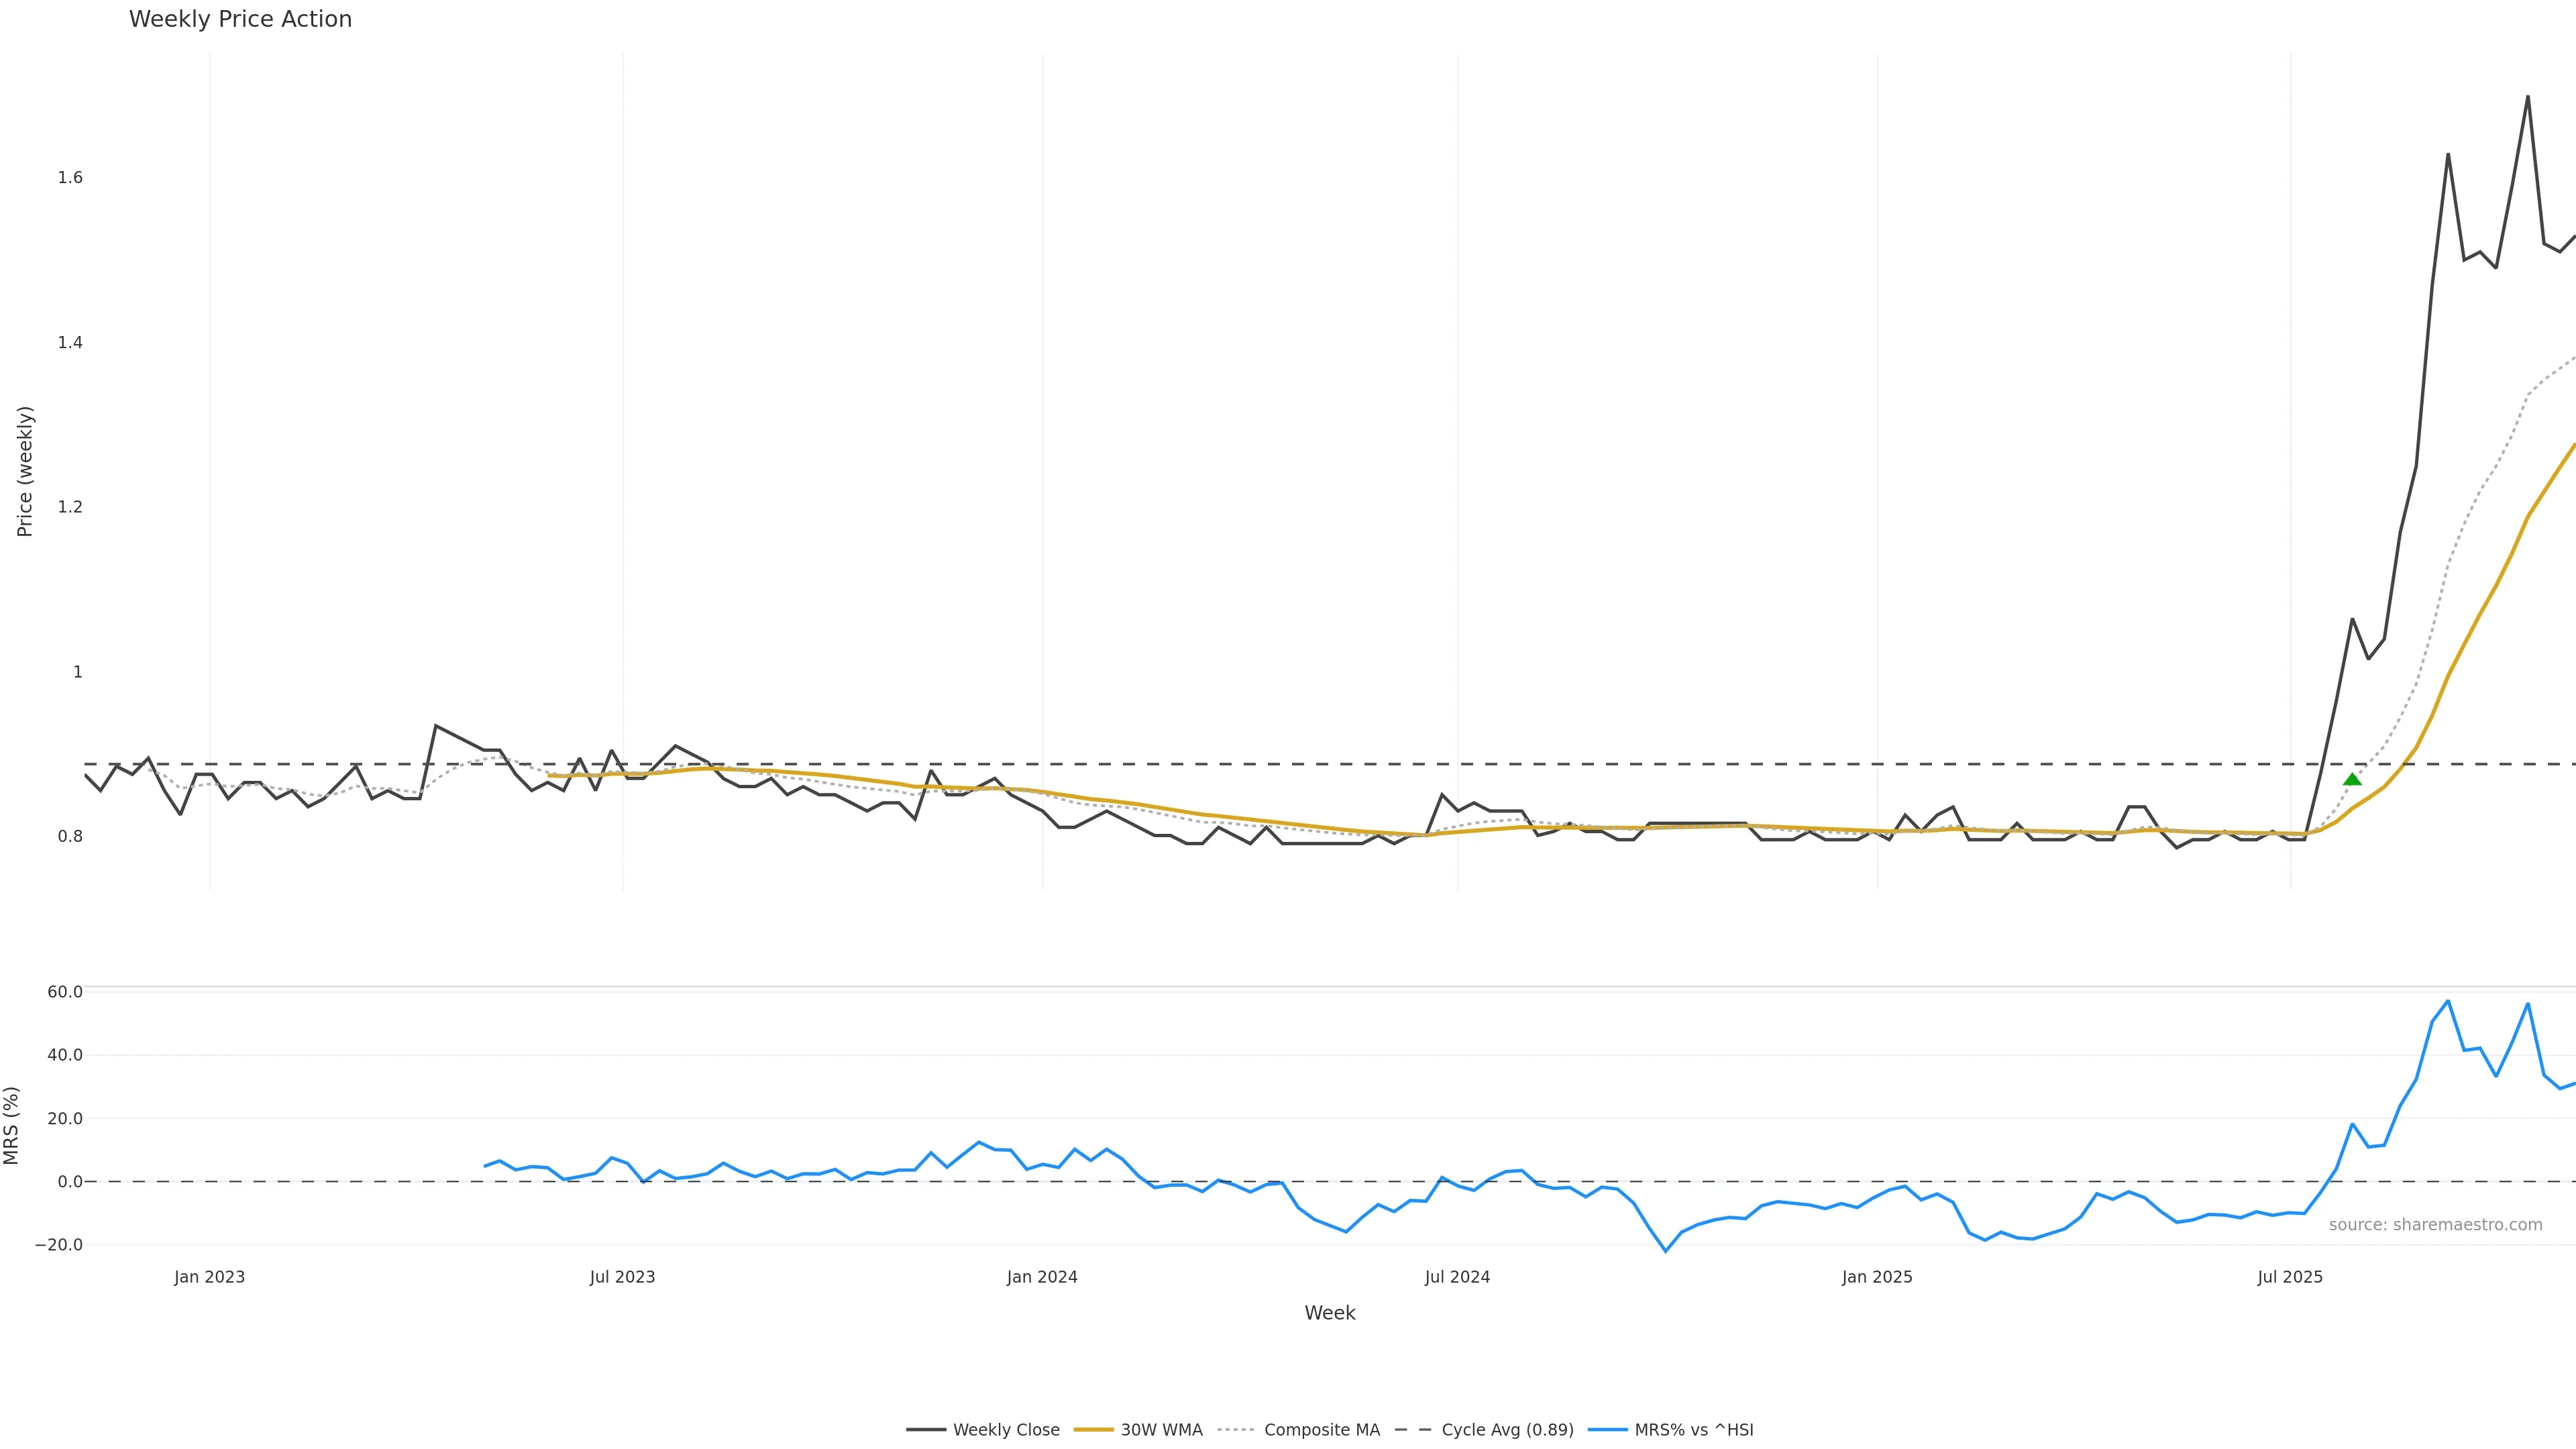
Task: Click the Jan 2023 date tick label
Action: [209, 1277]
